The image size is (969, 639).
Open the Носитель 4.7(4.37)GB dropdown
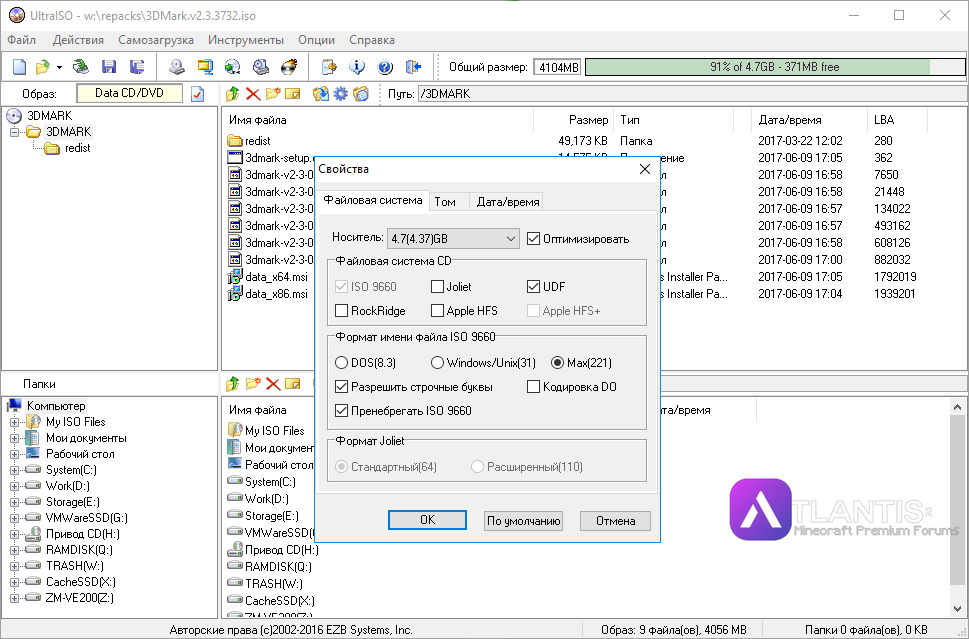(x=453, y=239)
